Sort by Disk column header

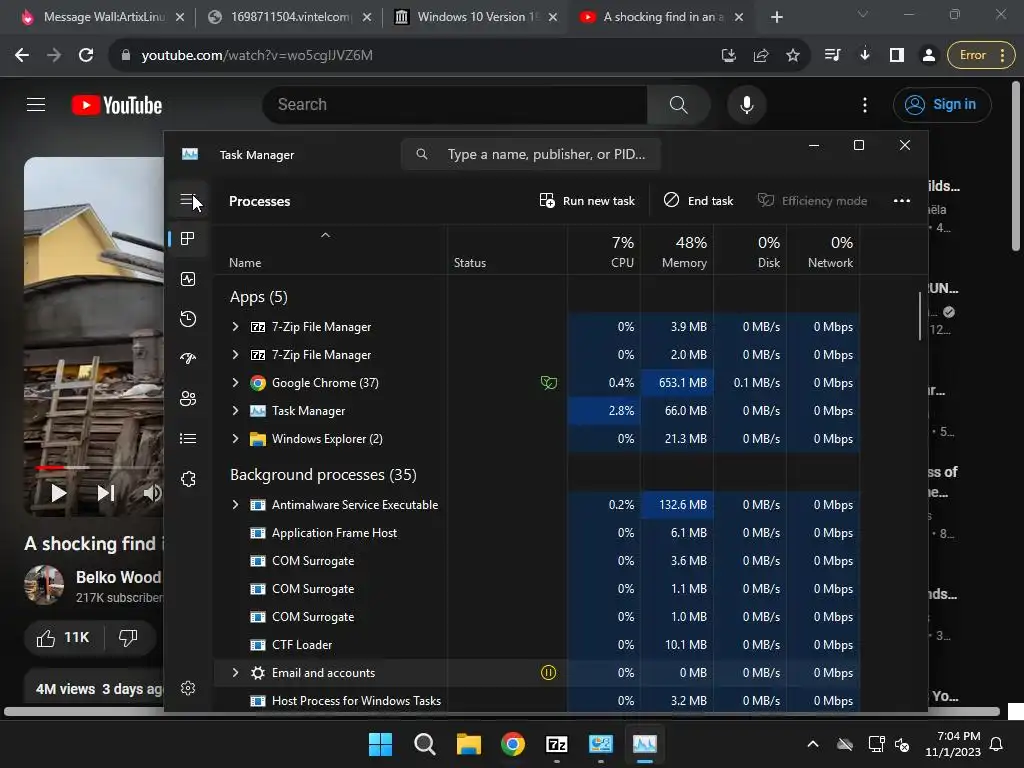pos(750,251)
